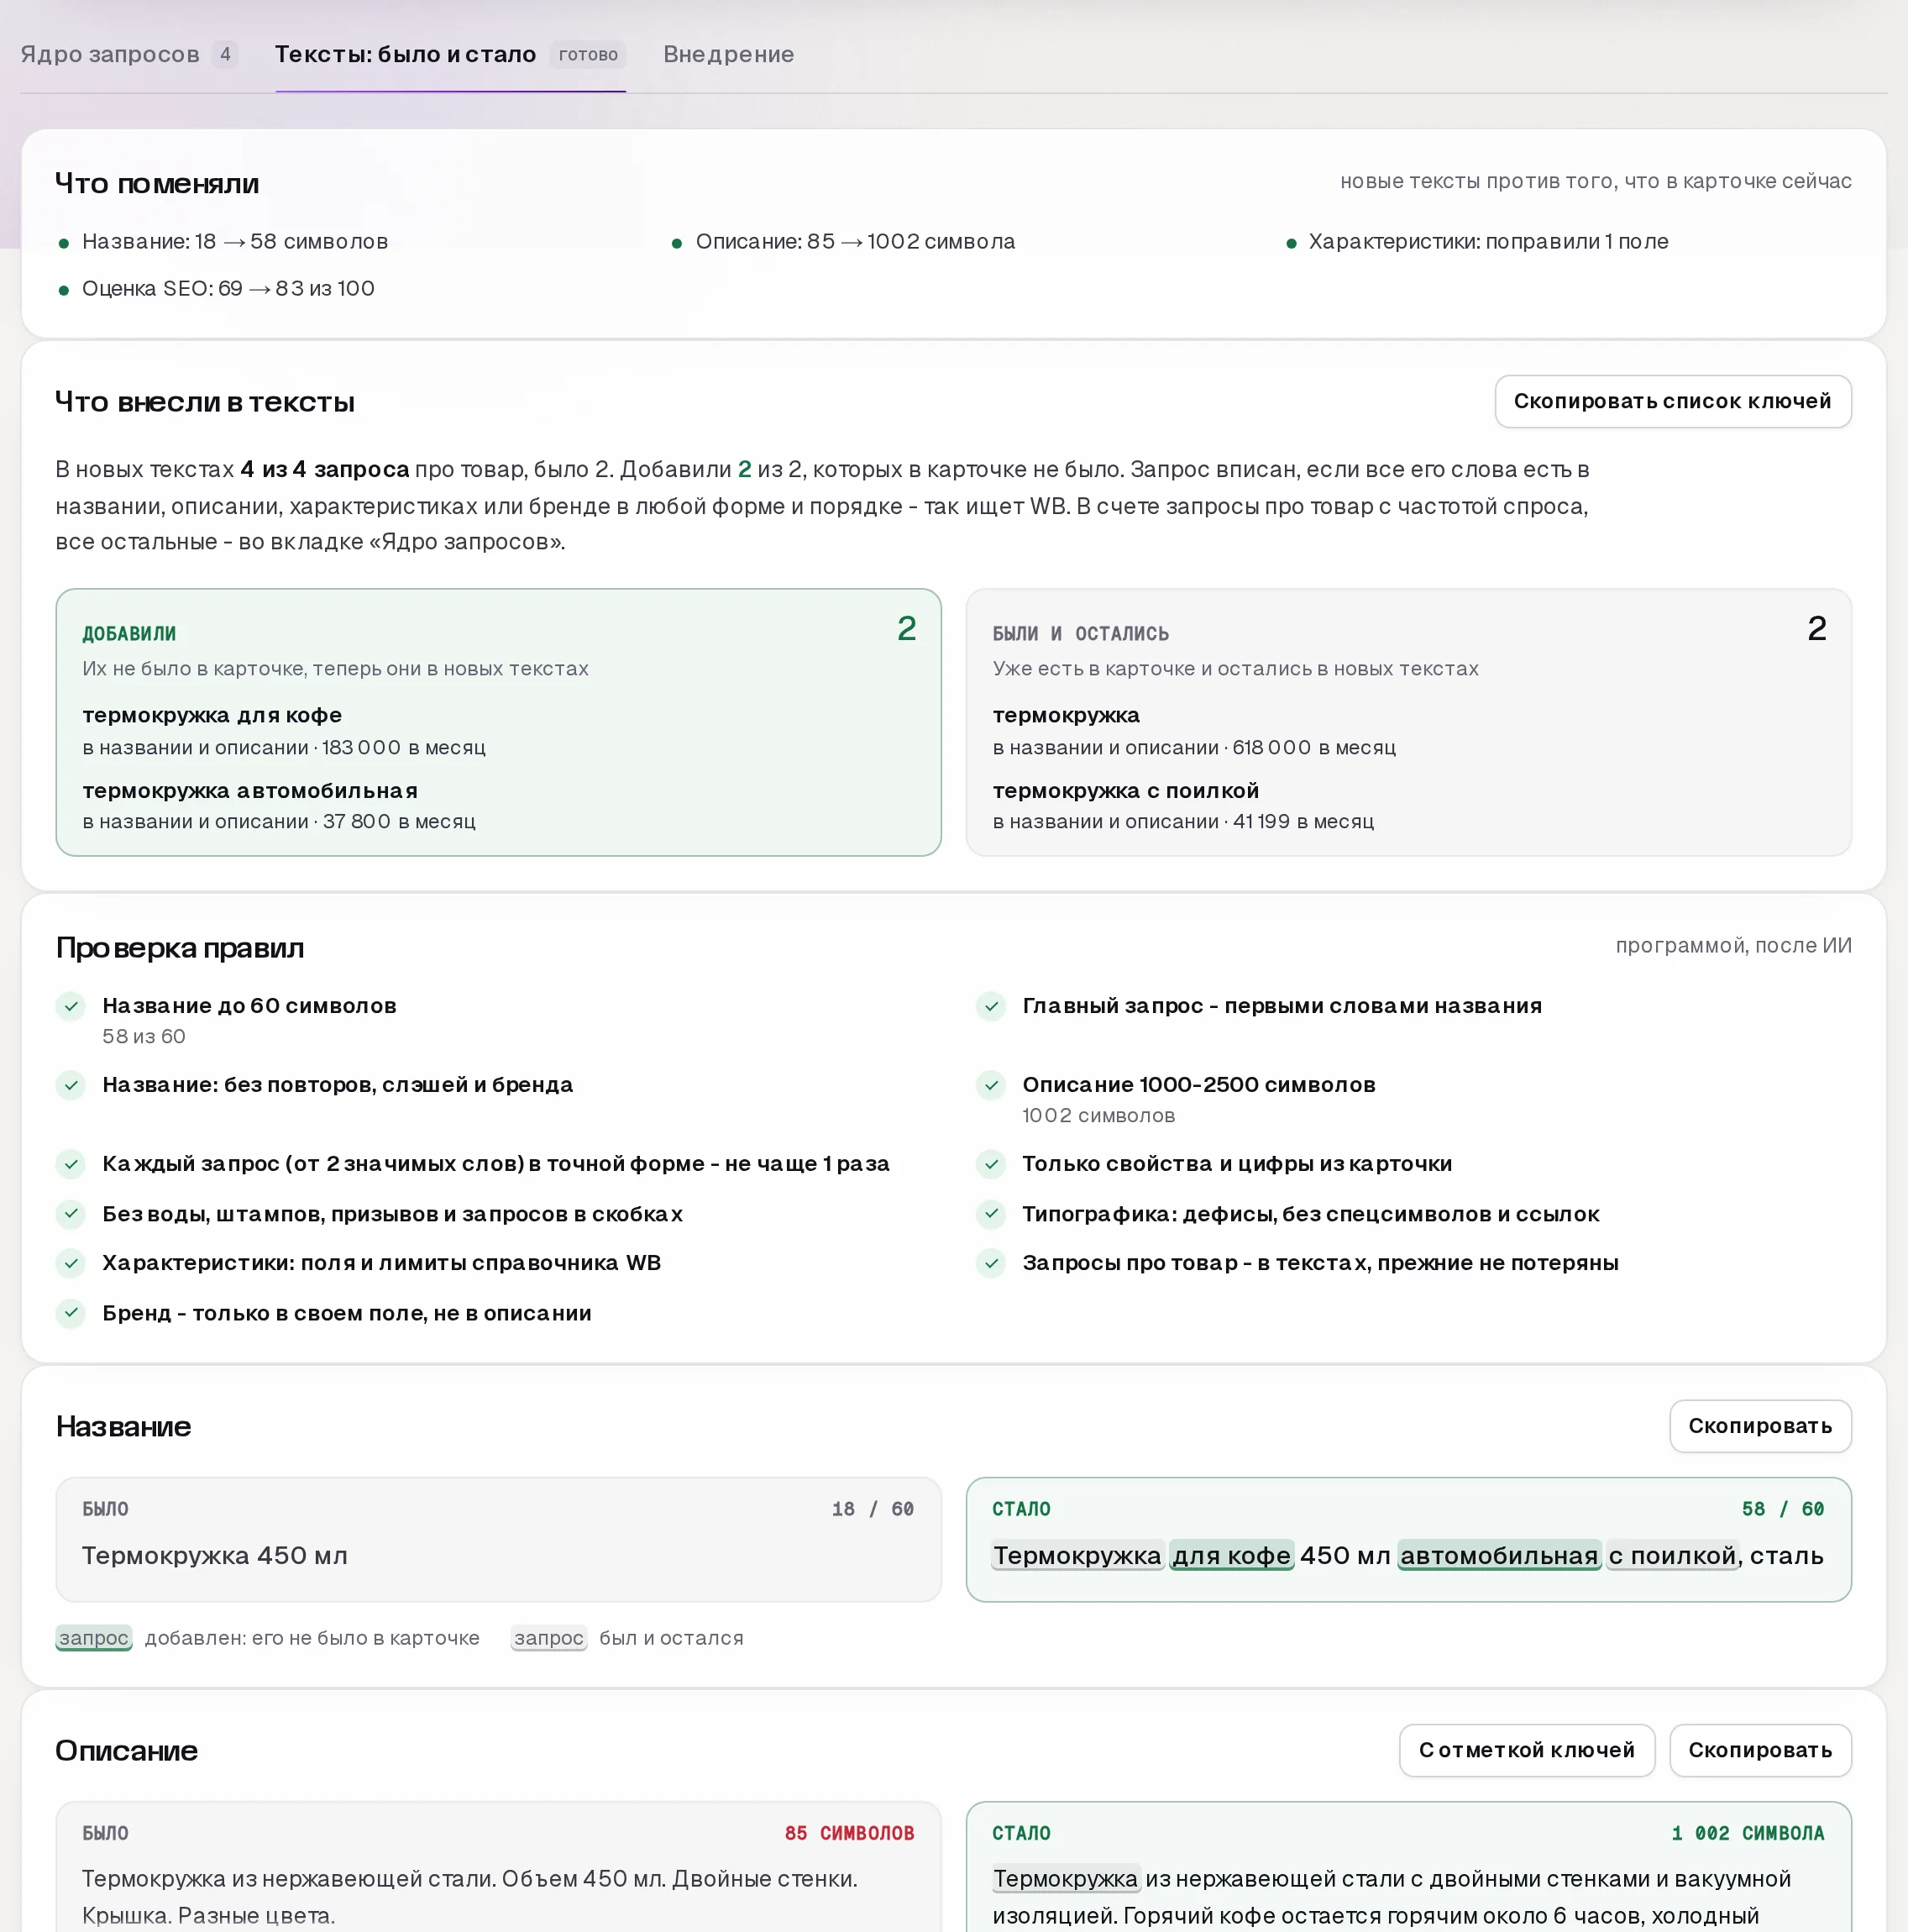Click the 58 / 60 counter in СТАЛО box
The height and width of the screenshot is (1932, 1908).
1783,1509
